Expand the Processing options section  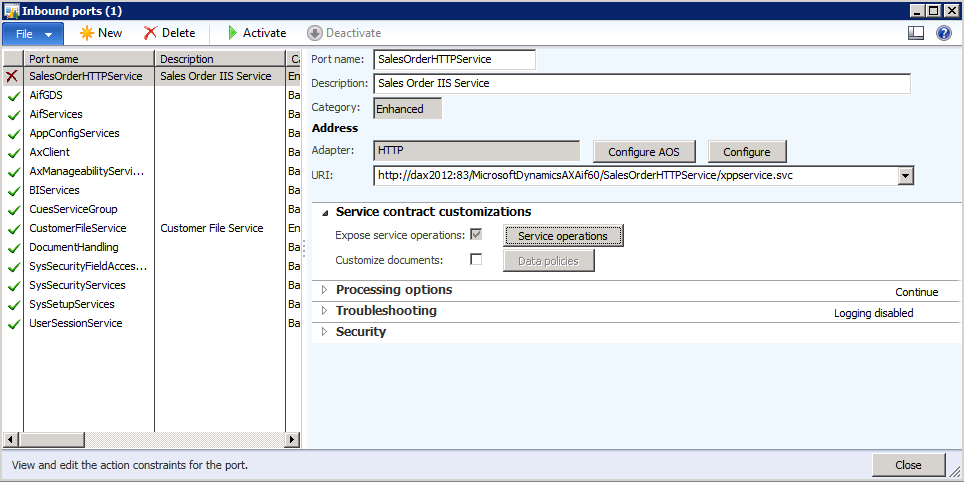coord(323,290)
